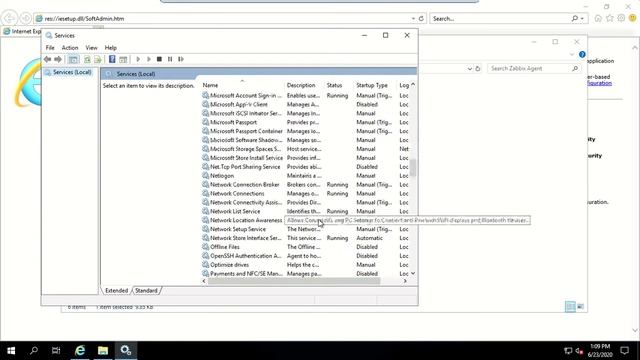
Task: Click the taskbar search icon
Action: (x=34, y=351)
